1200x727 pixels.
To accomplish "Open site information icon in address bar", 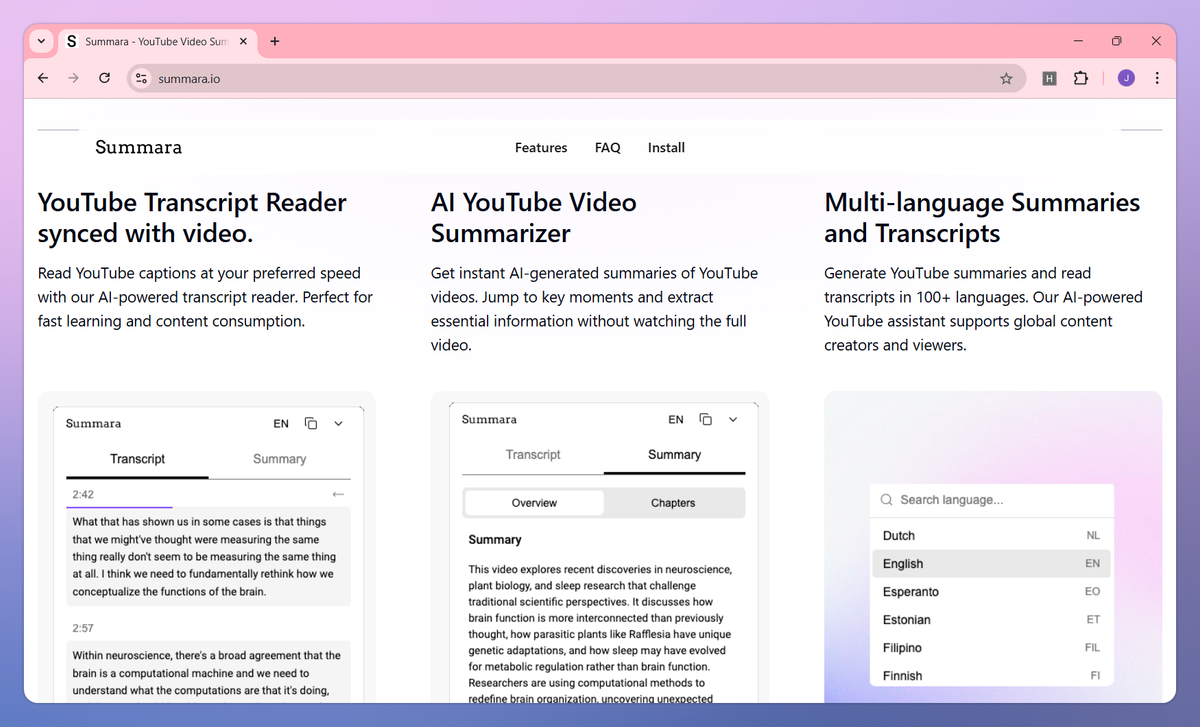I will coord(141,78).
